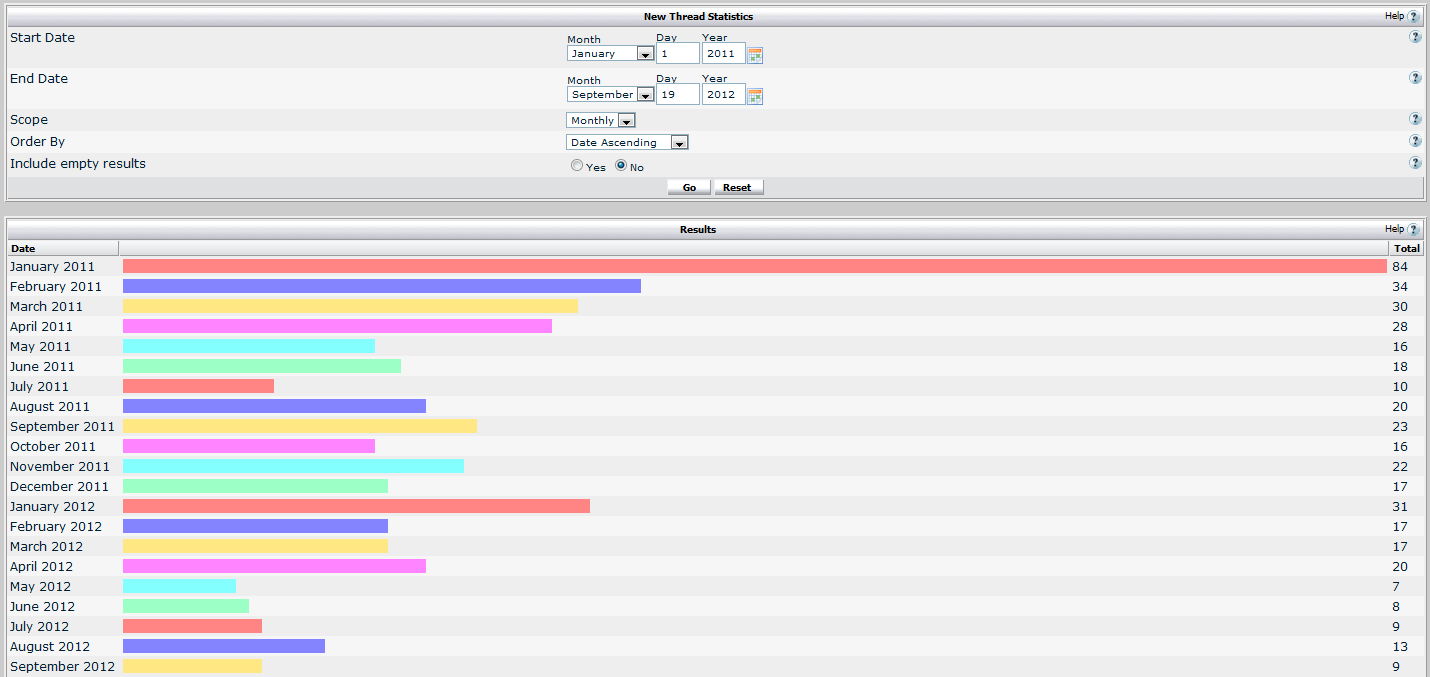
Task: Open the End Date calendar picker icon
Action: 755,96
